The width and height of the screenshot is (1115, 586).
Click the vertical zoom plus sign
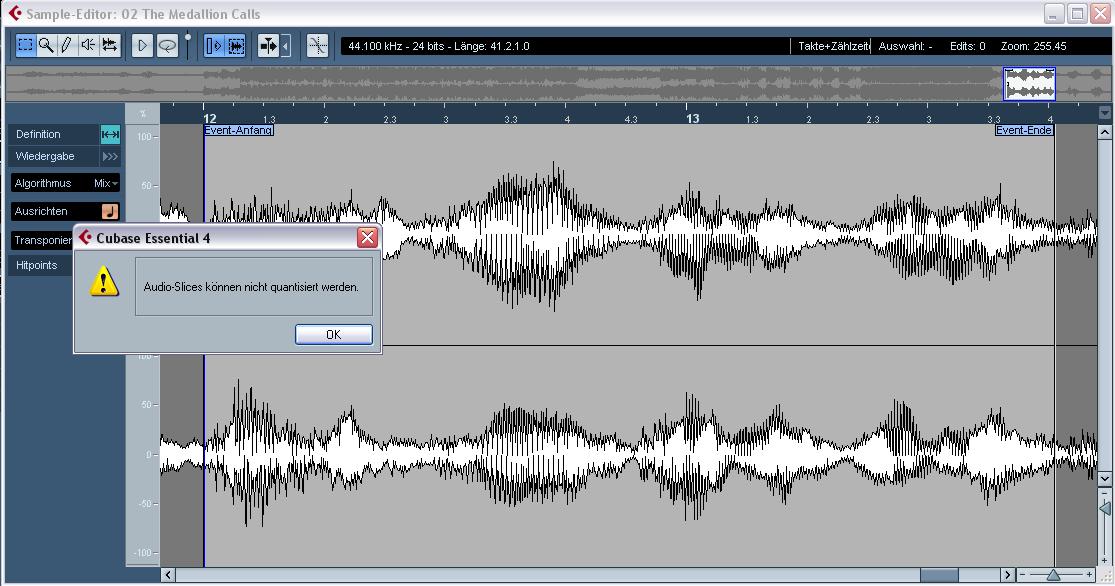coord(1104,561)
